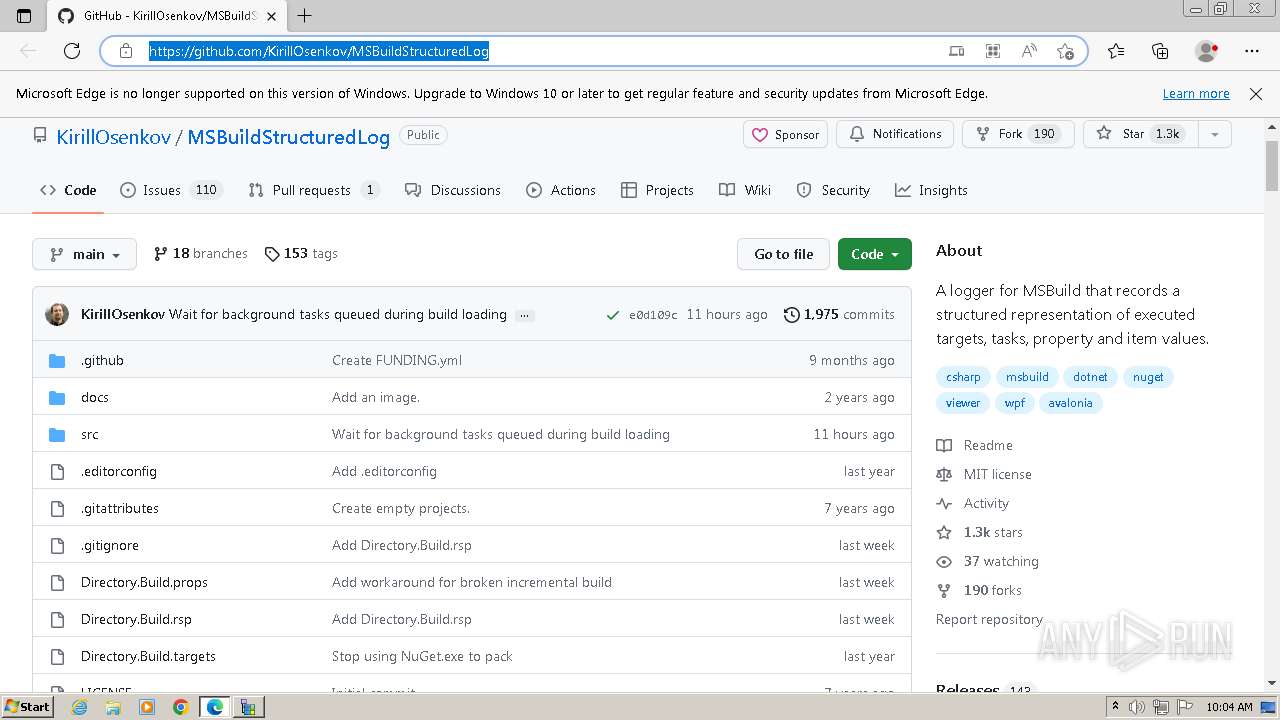View the 153 tags link
Viewport: 1280px width, 720px height.
301,254
